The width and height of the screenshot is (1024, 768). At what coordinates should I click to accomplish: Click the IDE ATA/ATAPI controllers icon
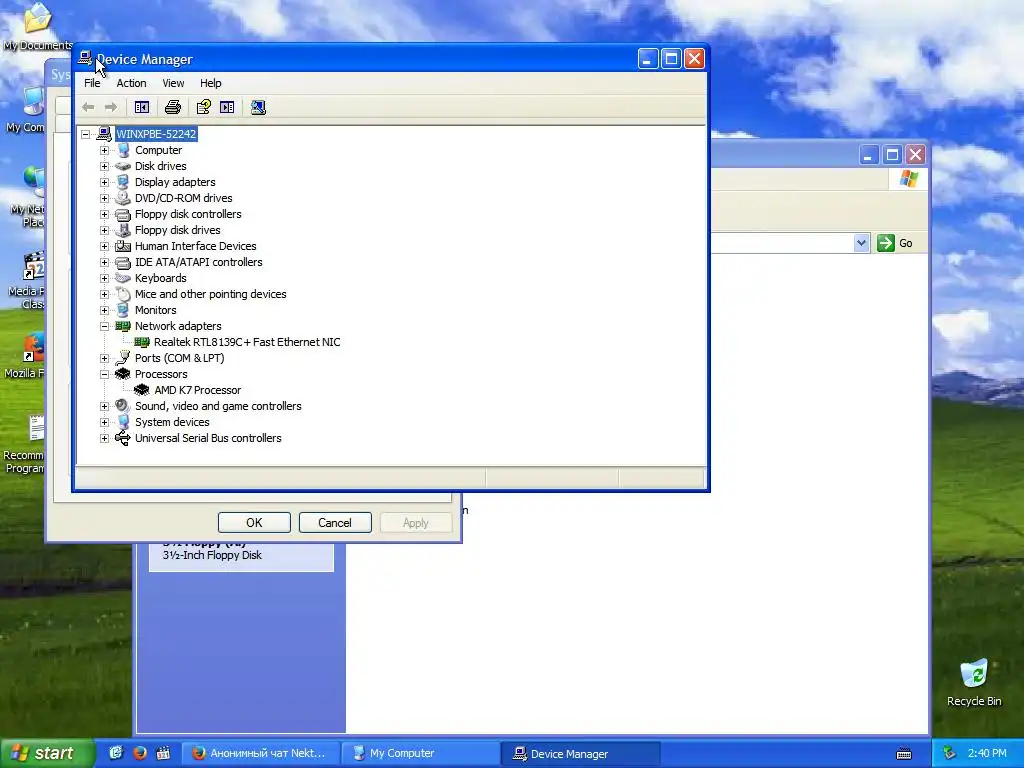pyautogui.click(x=123, y=262)
